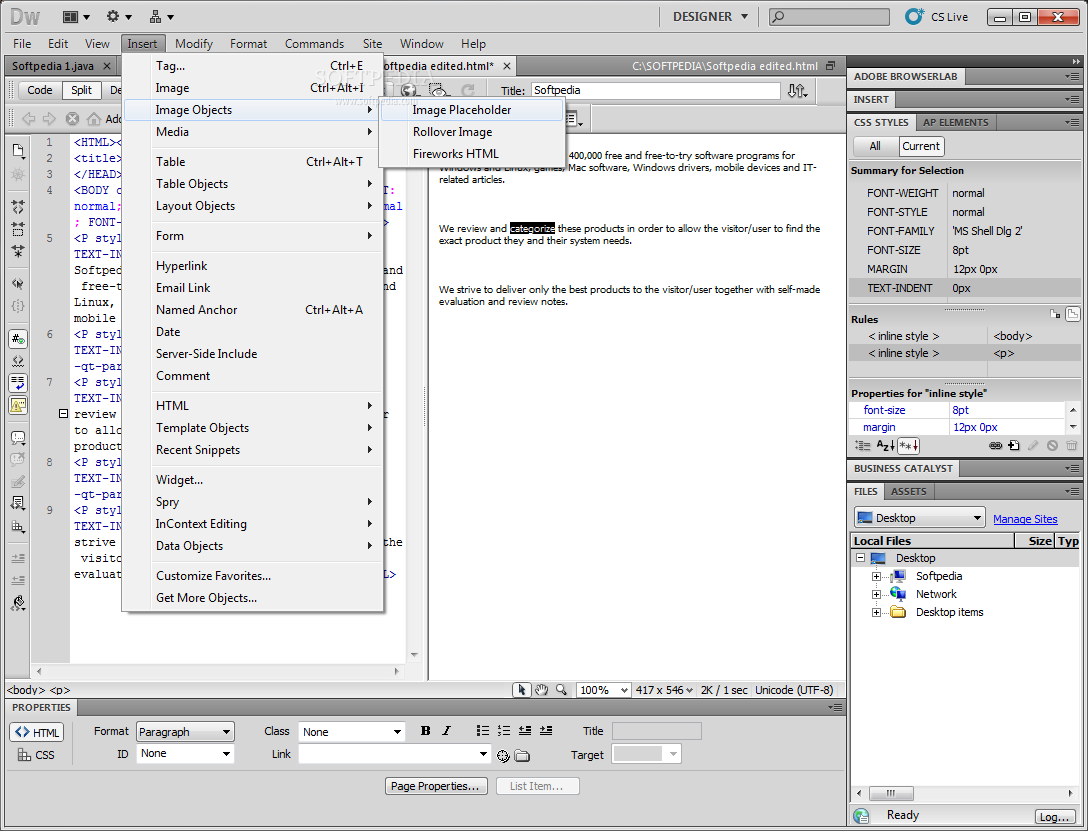Click the Page Properties button
Screen dimensions: 1088x831
pos(436,786)
